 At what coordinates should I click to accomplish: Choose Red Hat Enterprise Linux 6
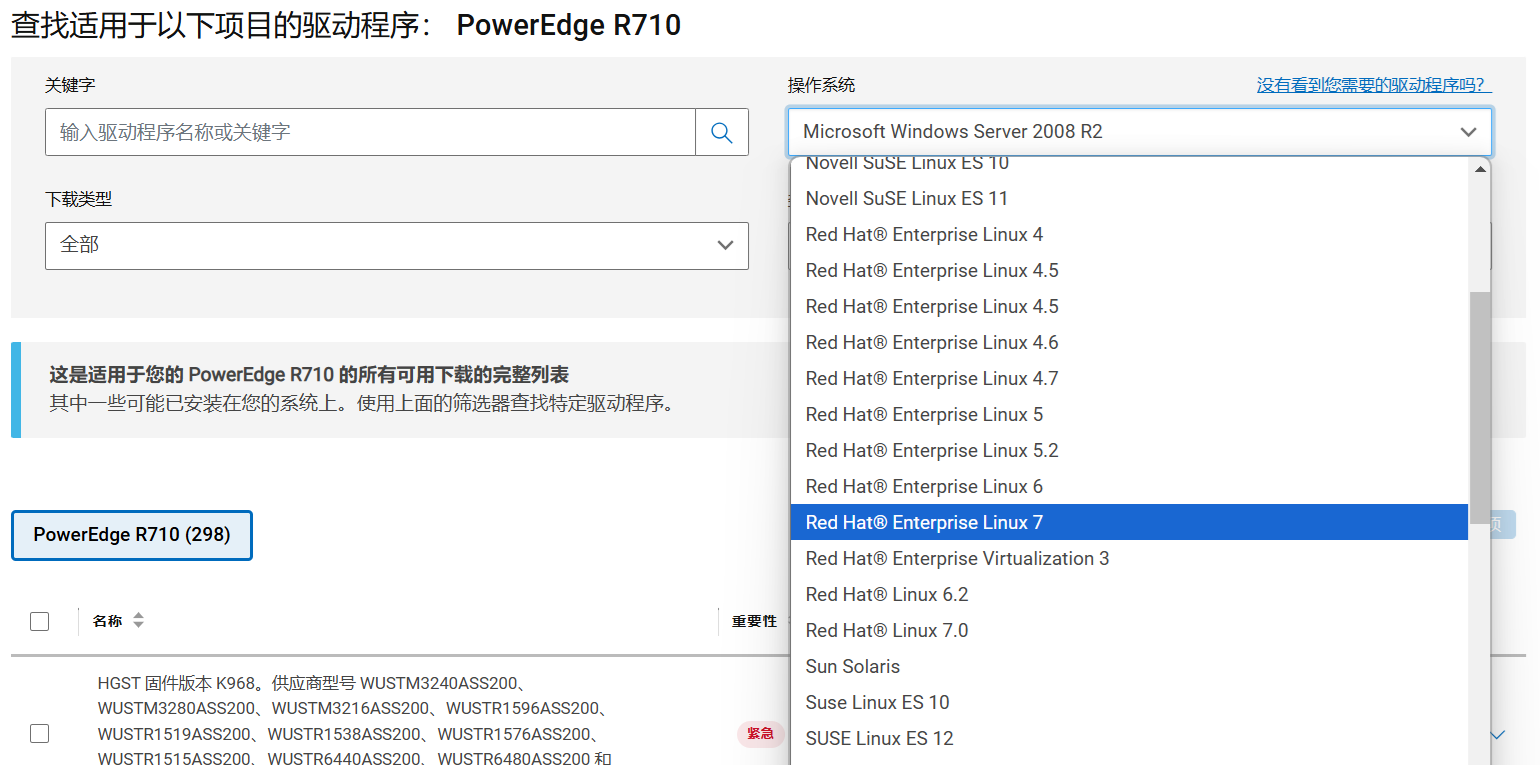tap(924, 486)
